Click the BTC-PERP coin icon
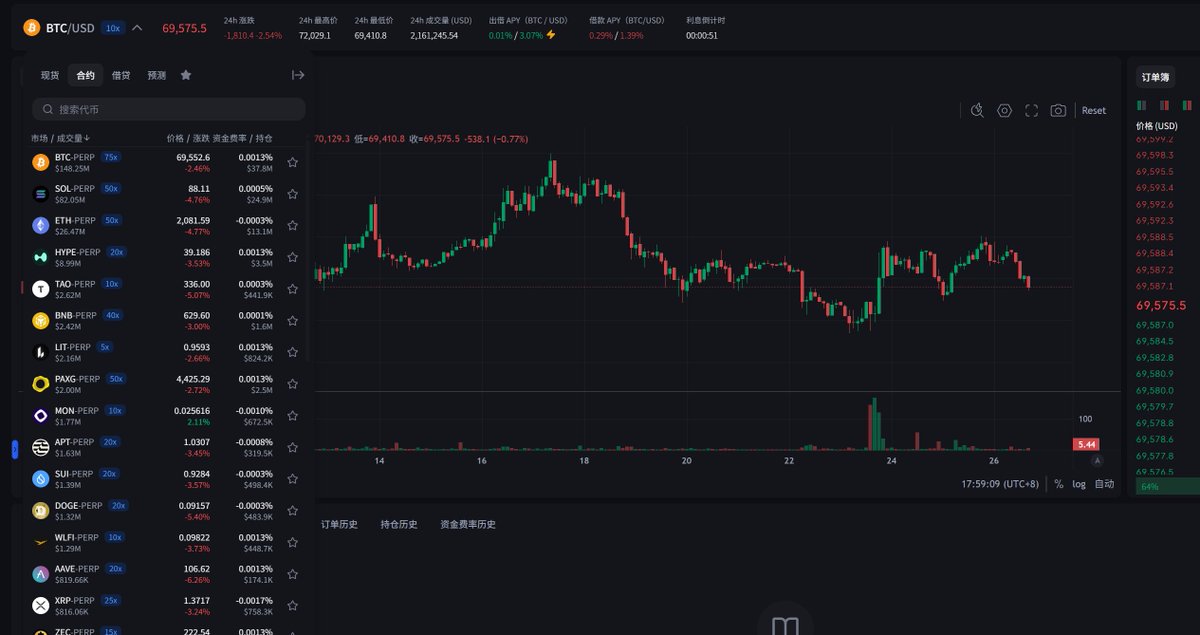Image resolution: width=1200 pixels, height=635 pixels. 41,162
